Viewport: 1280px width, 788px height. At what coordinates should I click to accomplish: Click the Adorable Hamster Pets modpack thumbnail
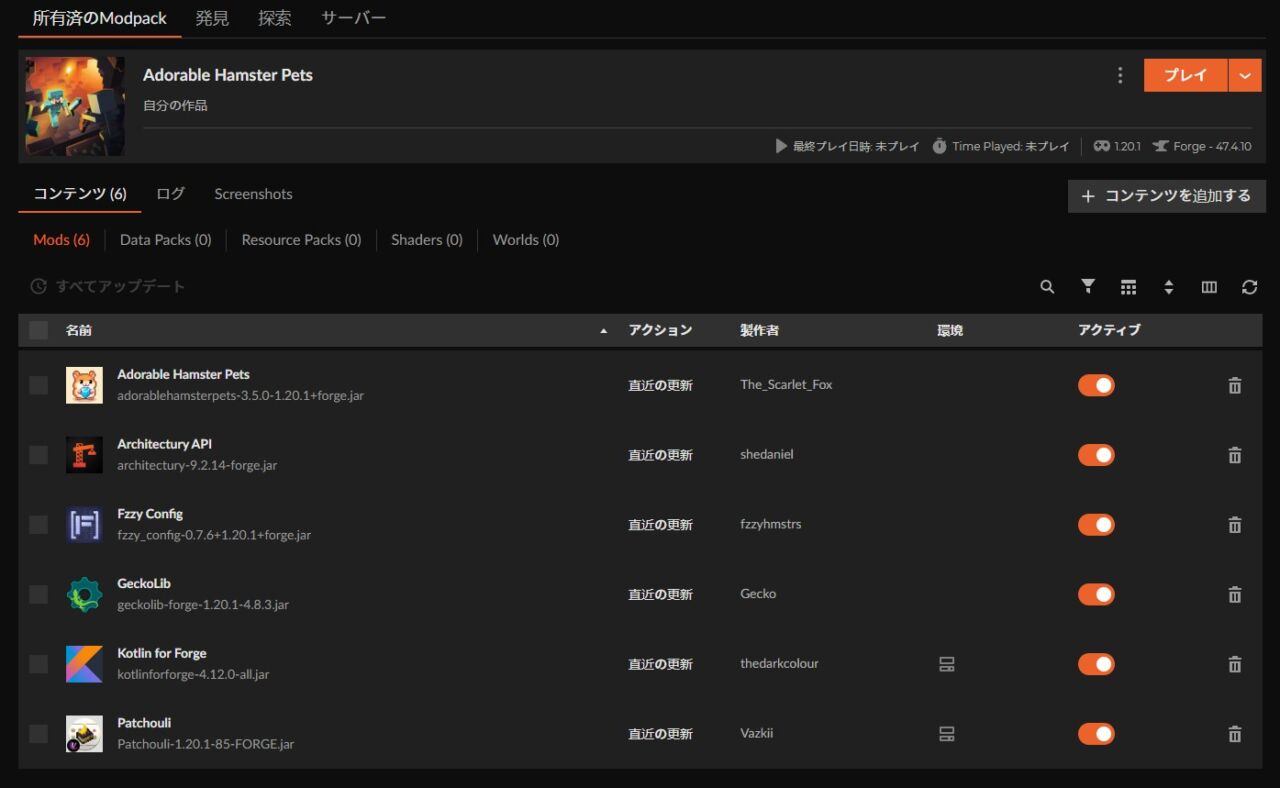75,106
